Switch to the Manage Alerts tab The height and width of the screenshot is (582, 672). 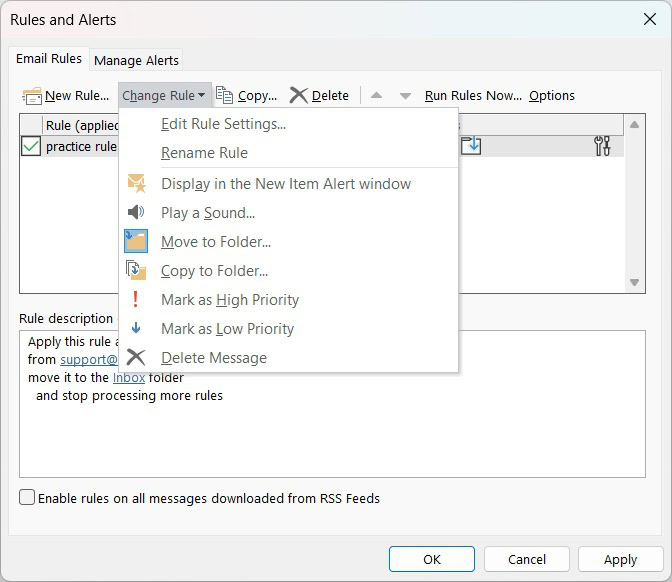(136, 60)
